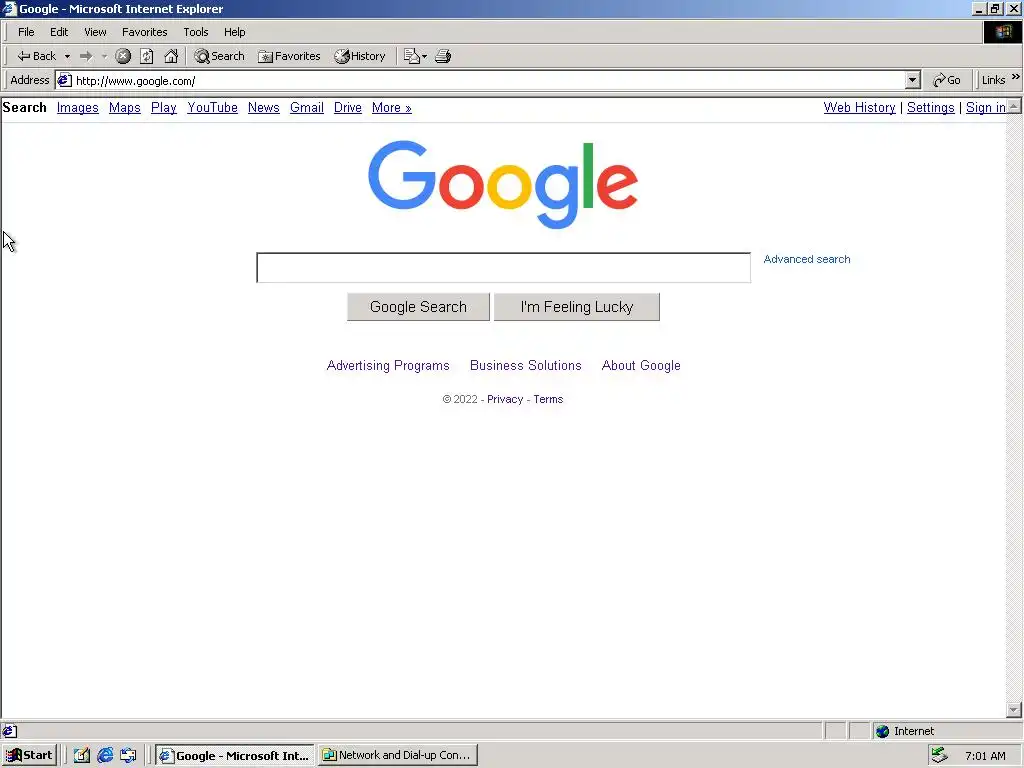This screenshot has height=768, width=1024.
Task: Click the Internet zone globe icon
Action: (x=882, y=731)
